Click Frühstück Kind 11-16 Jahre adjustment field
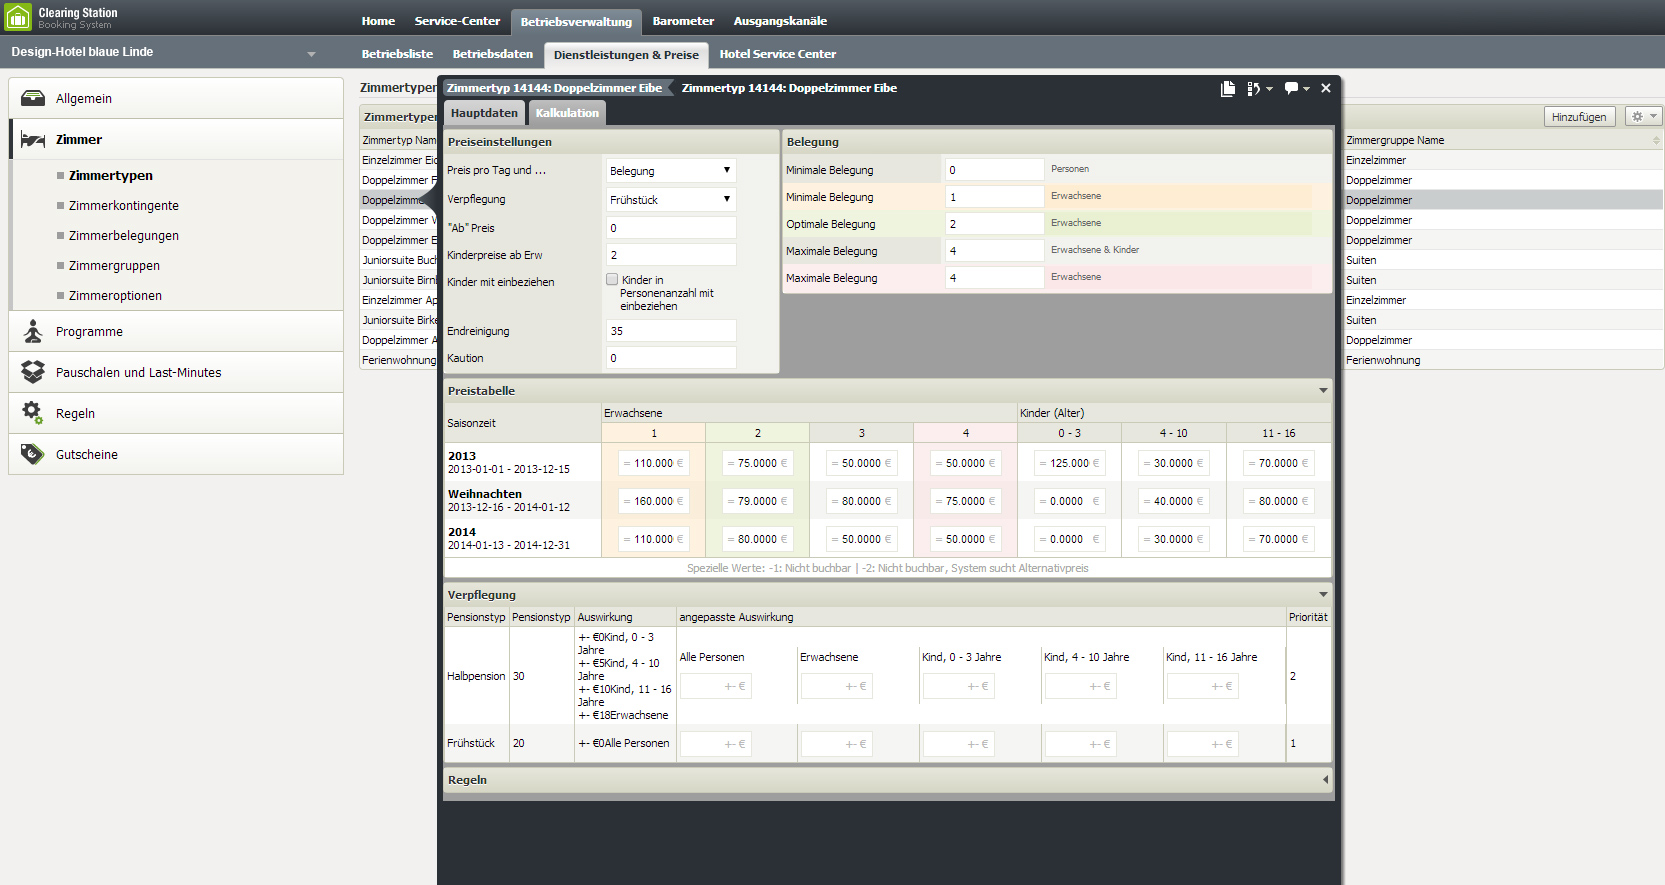1665x885 pixels. point(1203,744)
